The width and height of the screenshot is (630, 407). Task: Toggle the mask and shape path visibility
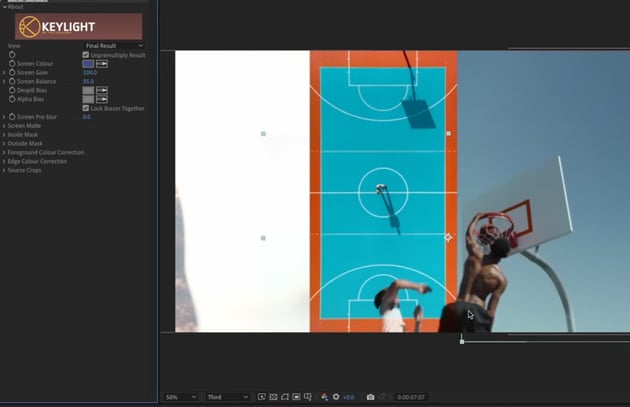click(285, 397)
